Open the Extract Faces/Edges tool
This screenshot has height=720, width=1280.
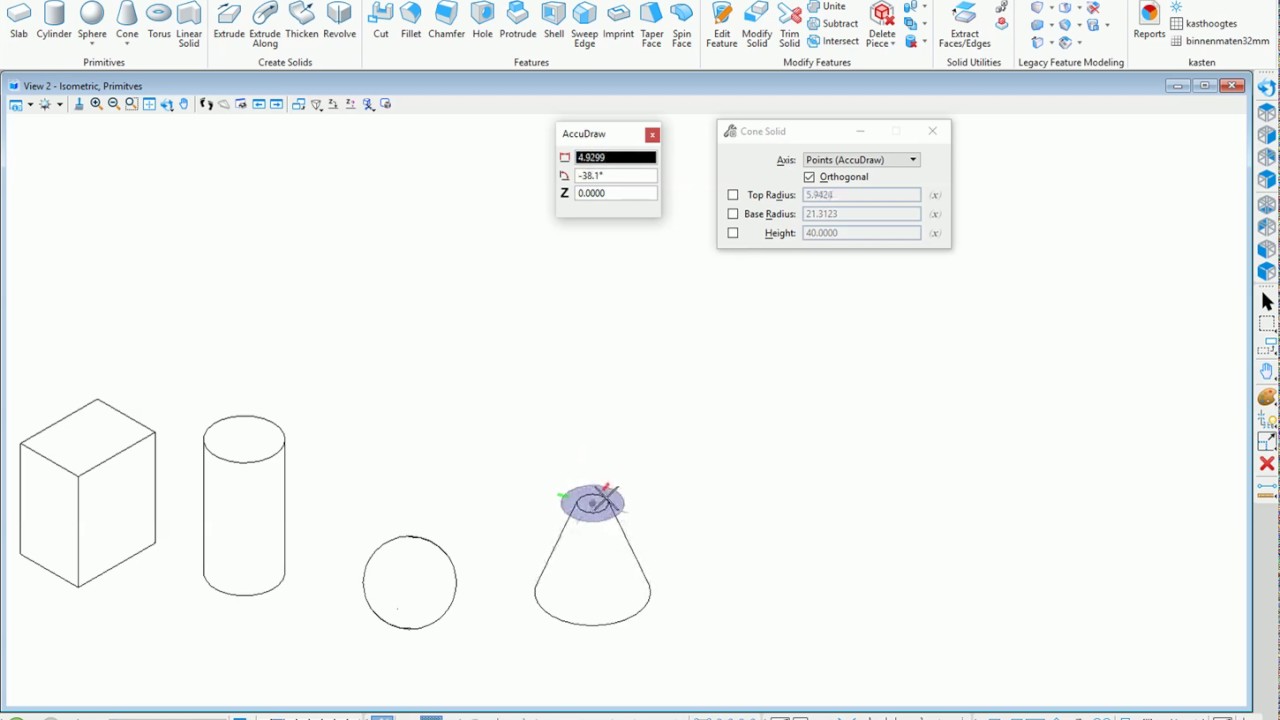click(965, 24)
